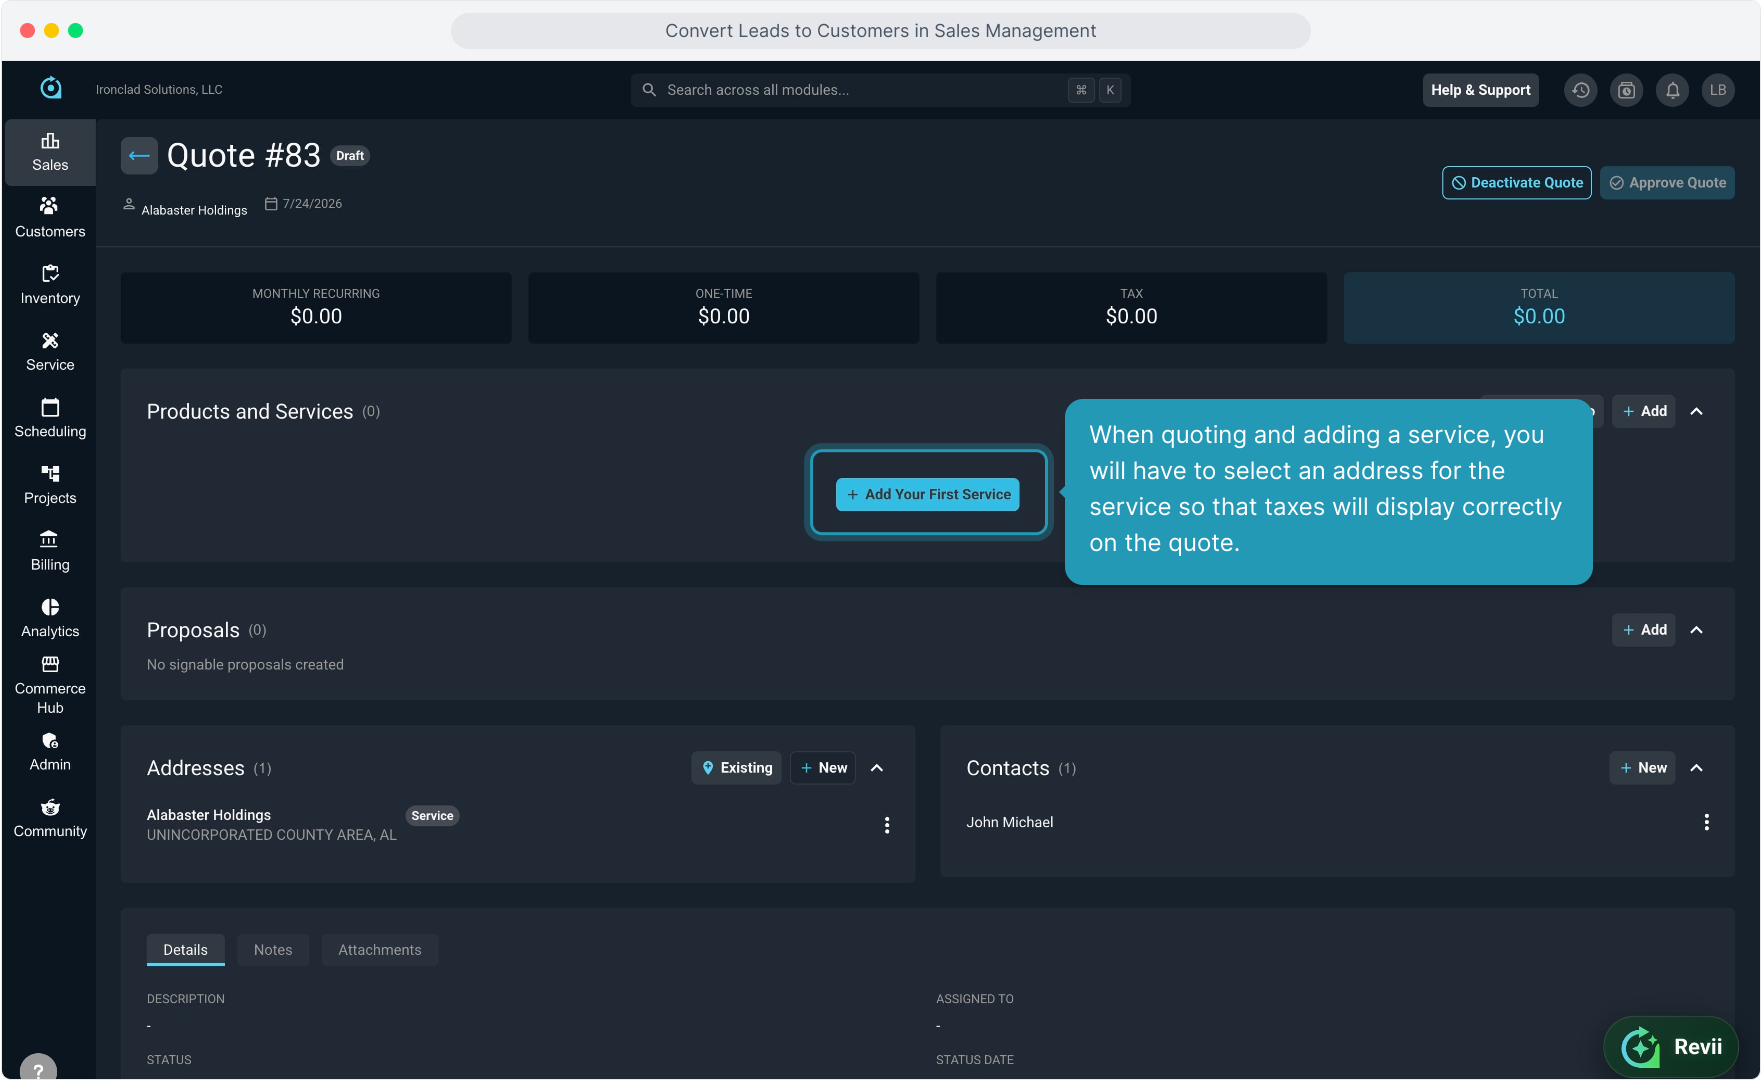Open the timer icon in header
The width and height of the screenshot is (1762, 1080).
[1627, 90]
